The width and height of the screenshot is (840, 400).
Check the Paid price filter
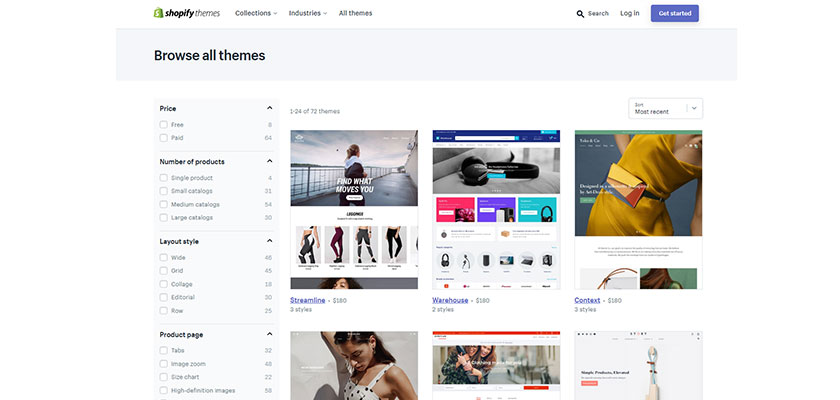tap(163, 138)
